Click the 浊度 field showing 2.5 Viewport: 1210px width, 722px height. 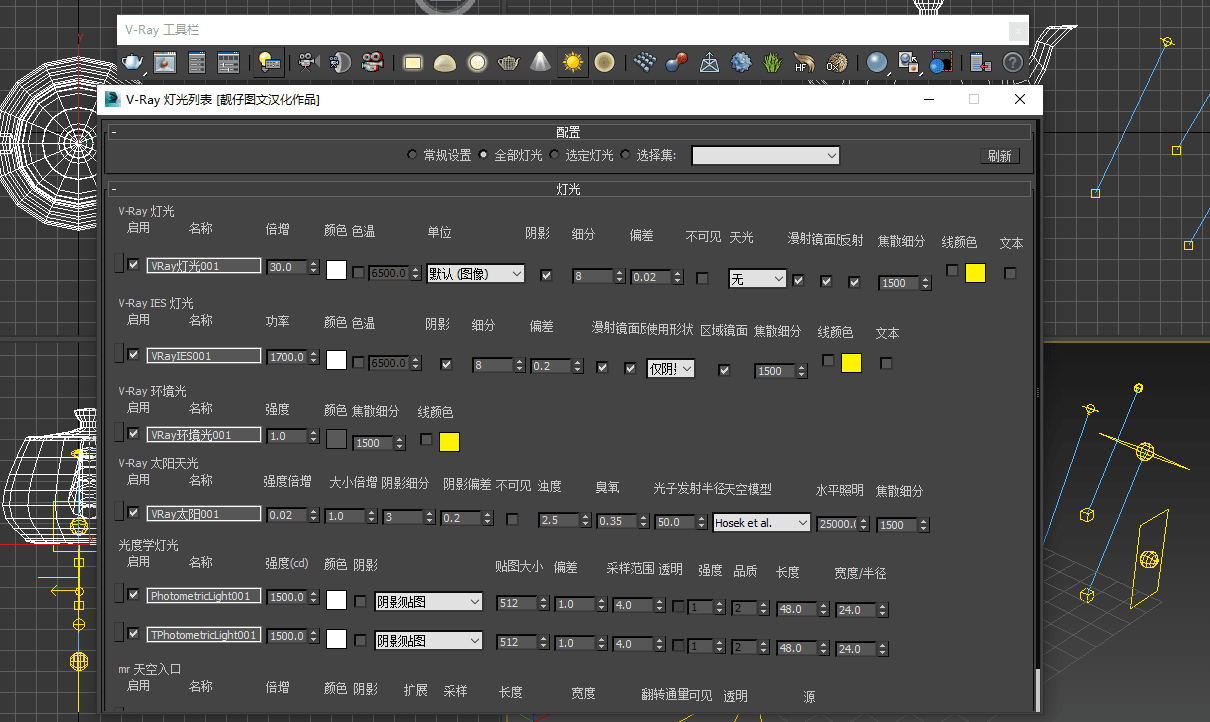point(559,520)
